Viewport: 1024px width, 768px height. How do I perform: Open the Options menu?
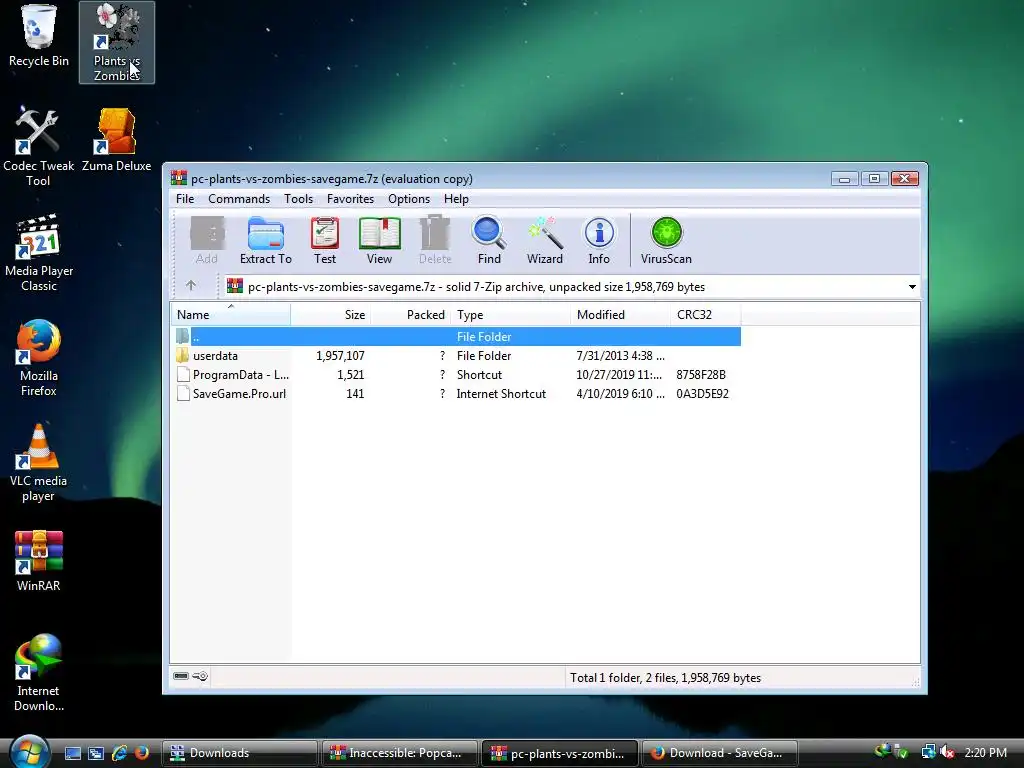(409, 199)
